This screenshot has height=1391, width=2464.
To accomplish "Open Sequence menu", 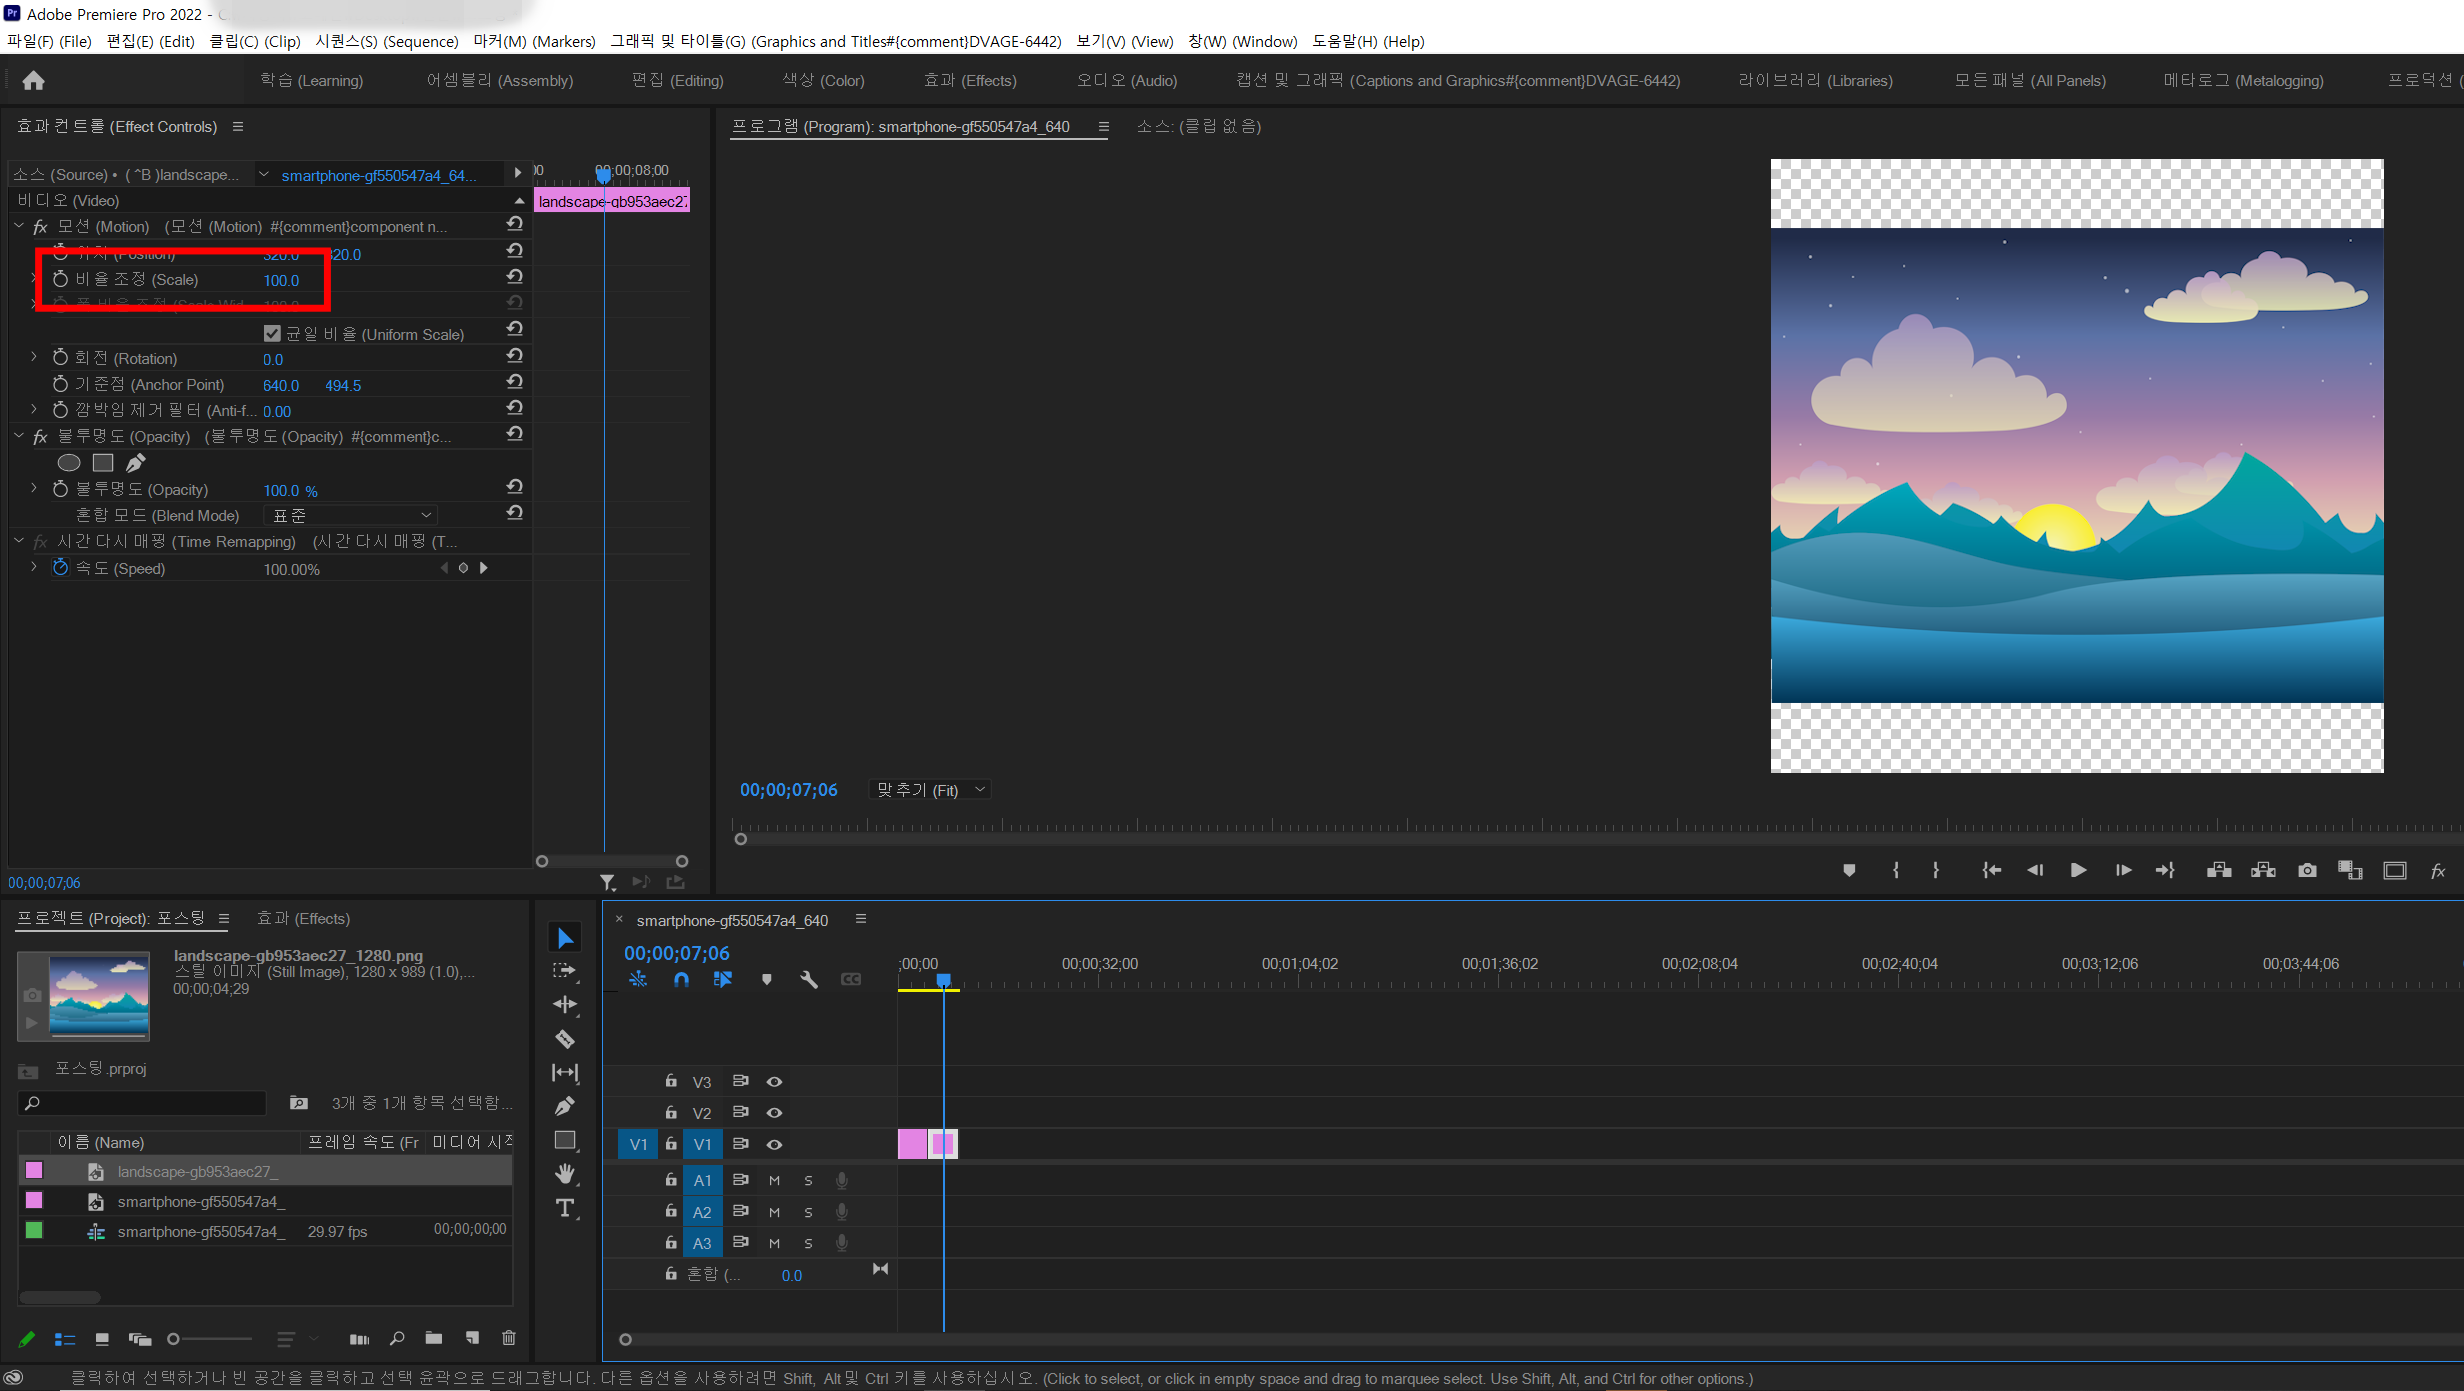I will pyautogui.click(x=387, y=41).
